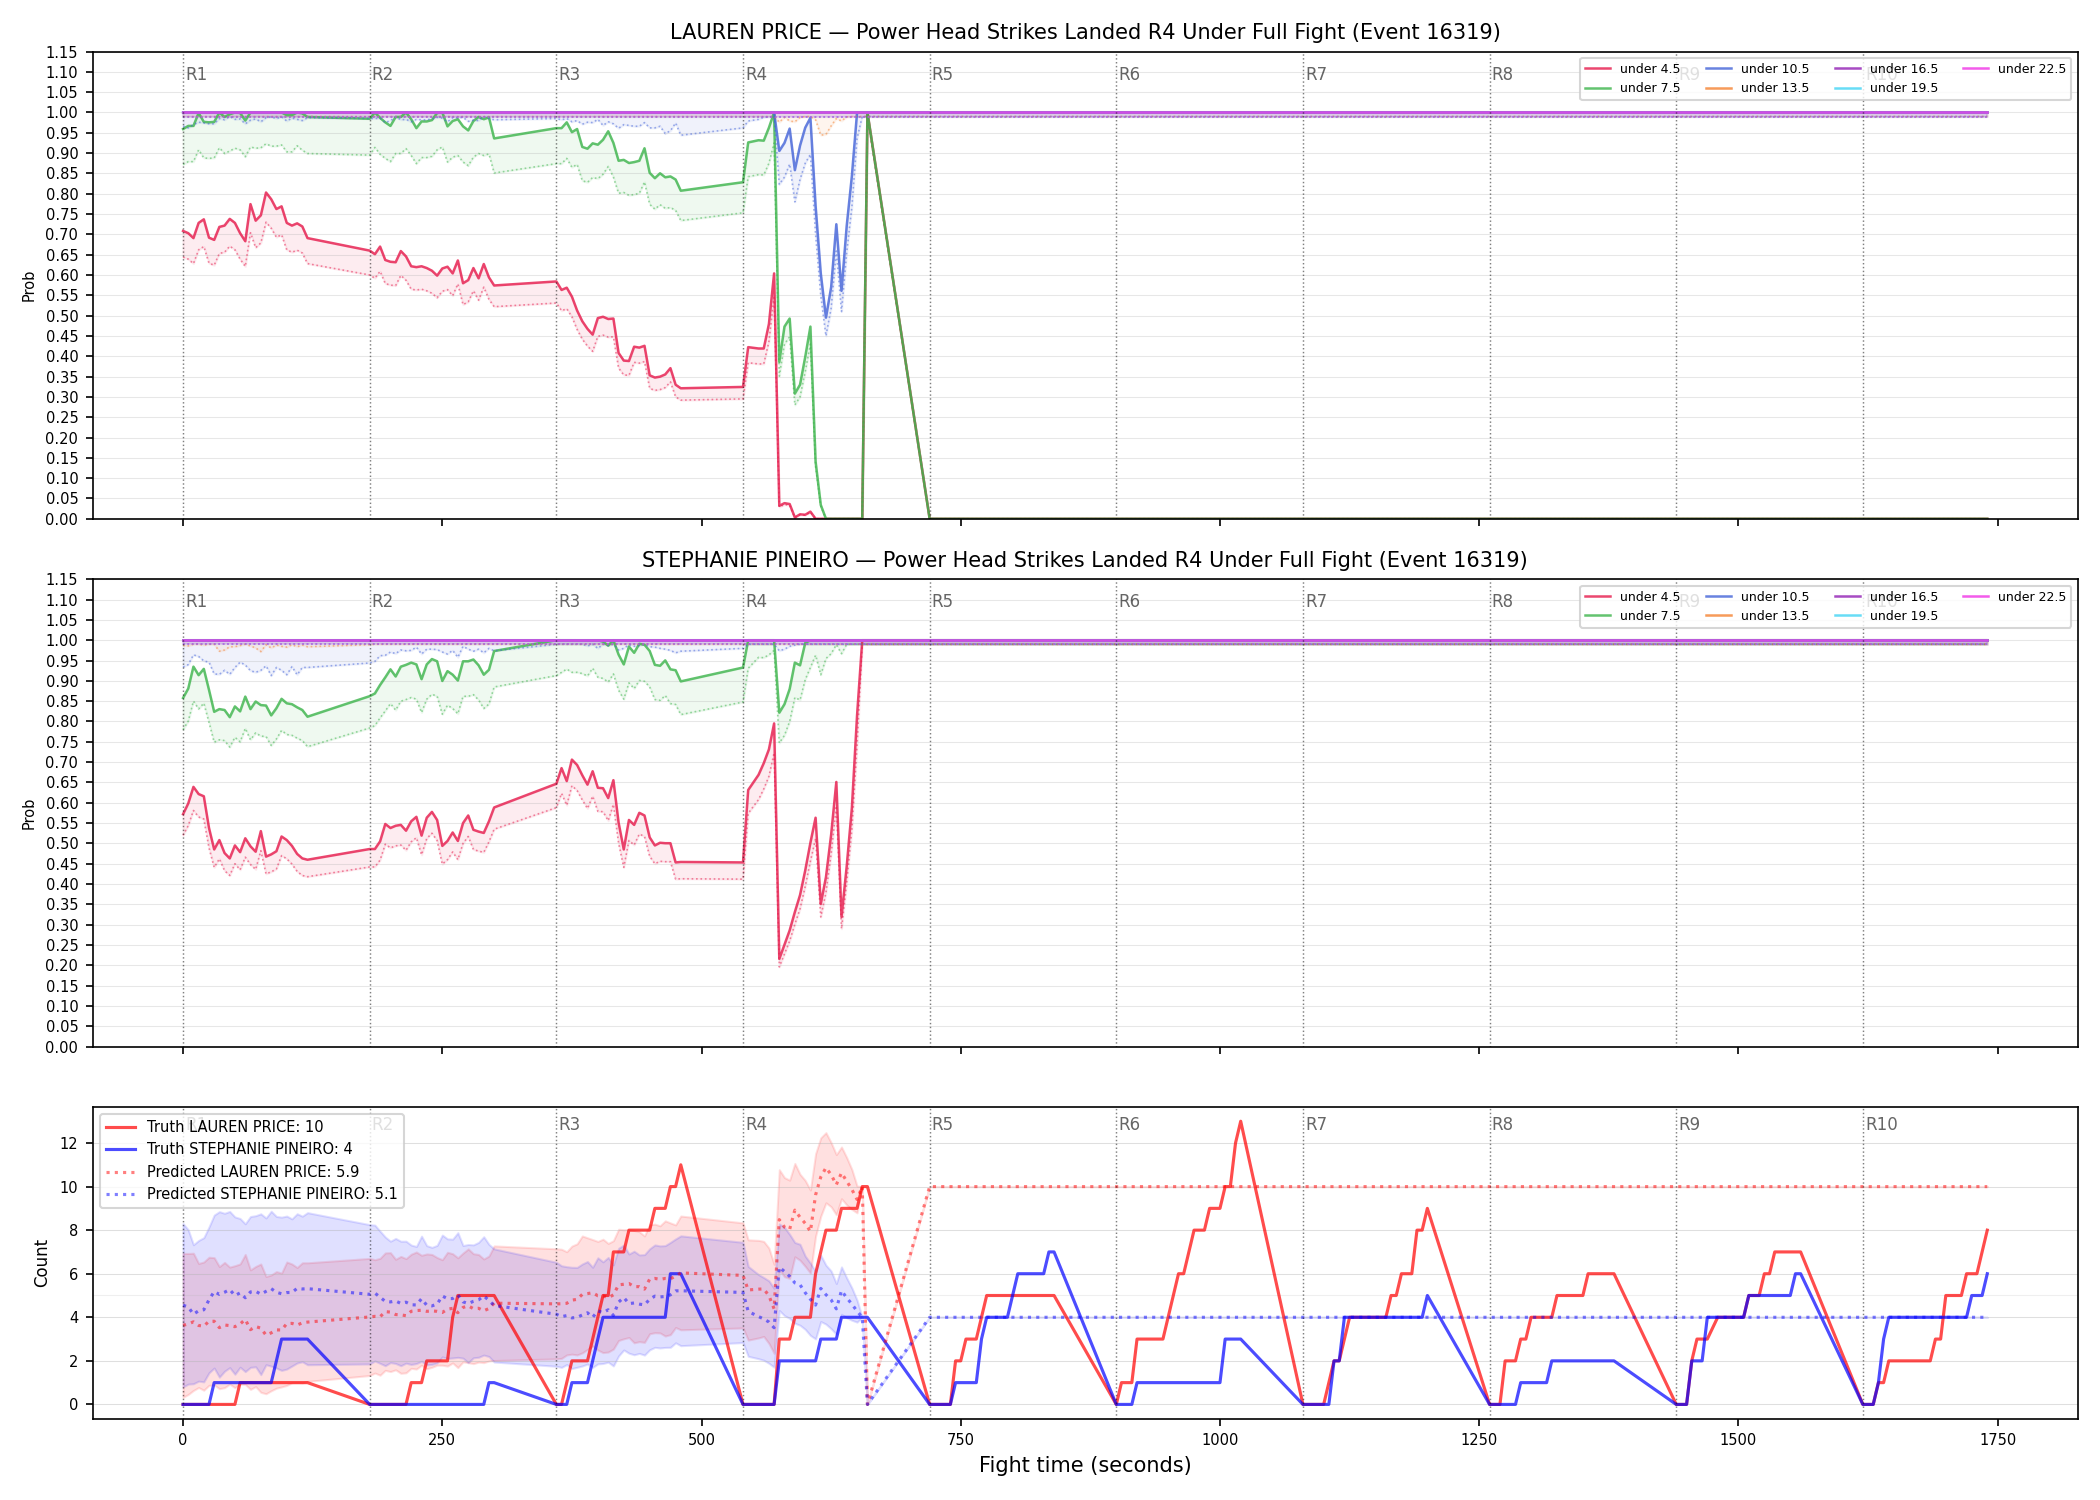Click the 0.50 tick in Lauren Price chart
The image size is (2100, 1500).
coord(62,316)
